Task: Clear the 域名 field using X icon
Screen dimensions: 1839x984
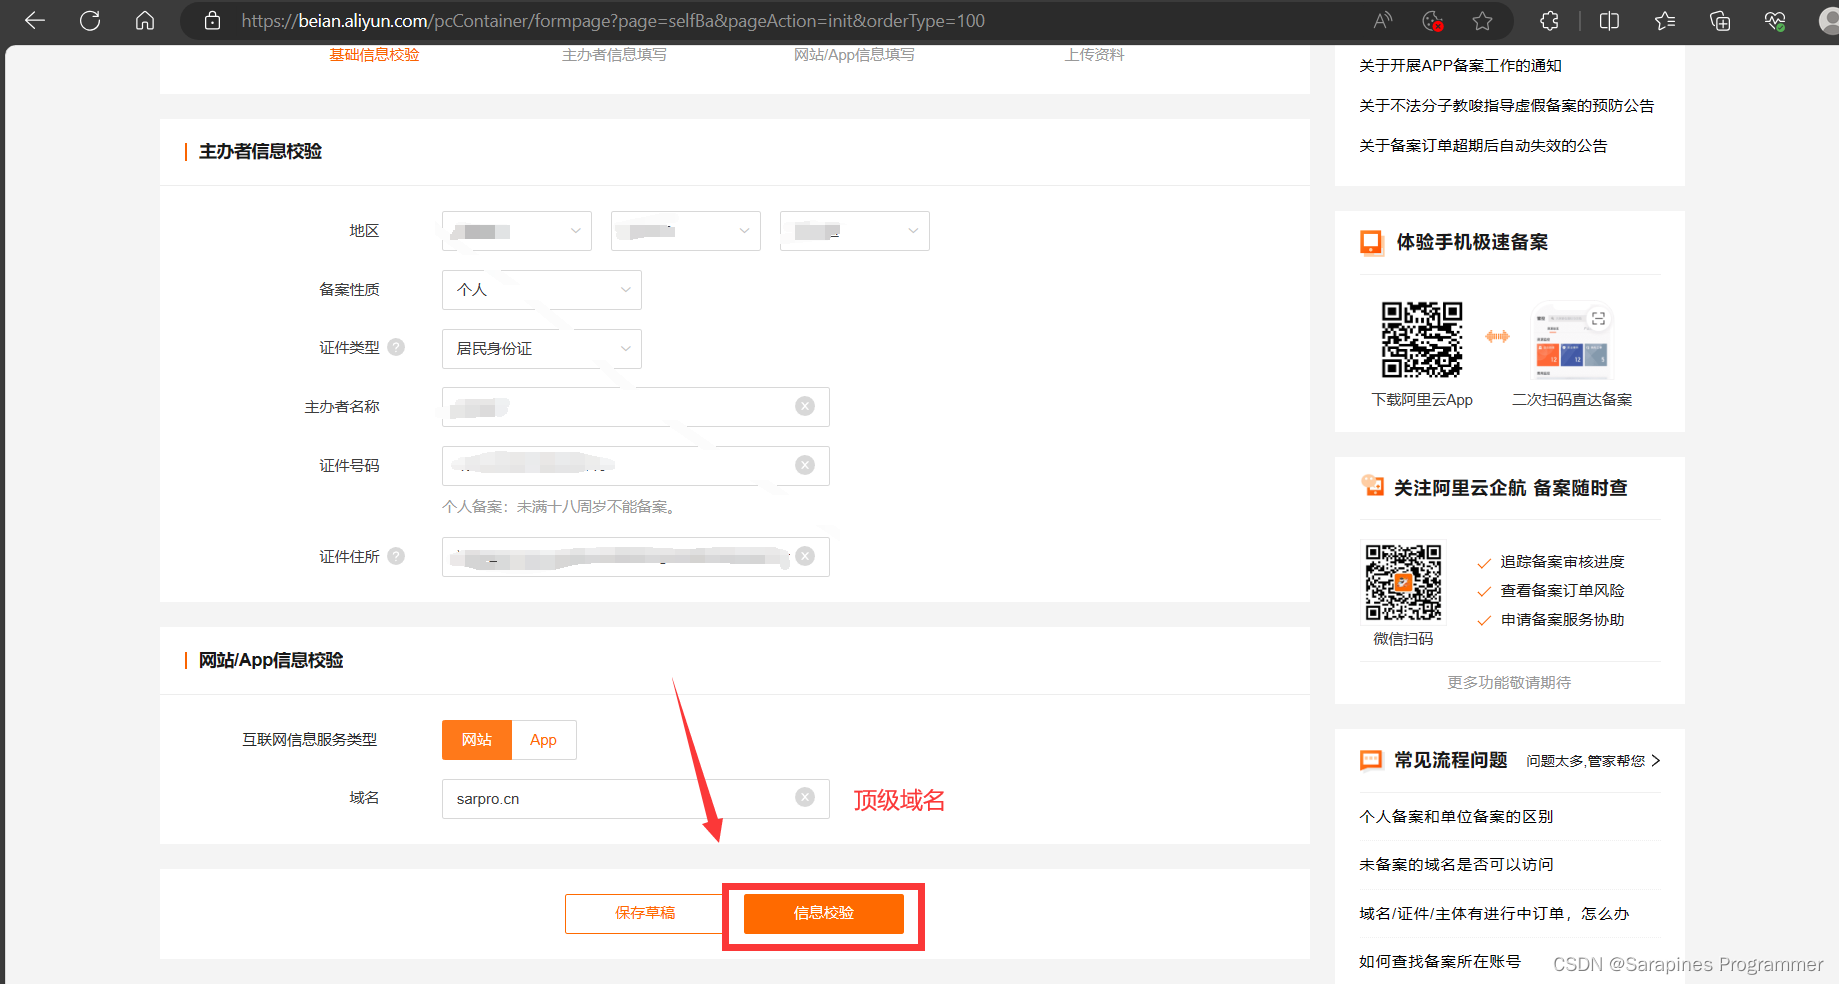Action: click(x=805, y=797)
